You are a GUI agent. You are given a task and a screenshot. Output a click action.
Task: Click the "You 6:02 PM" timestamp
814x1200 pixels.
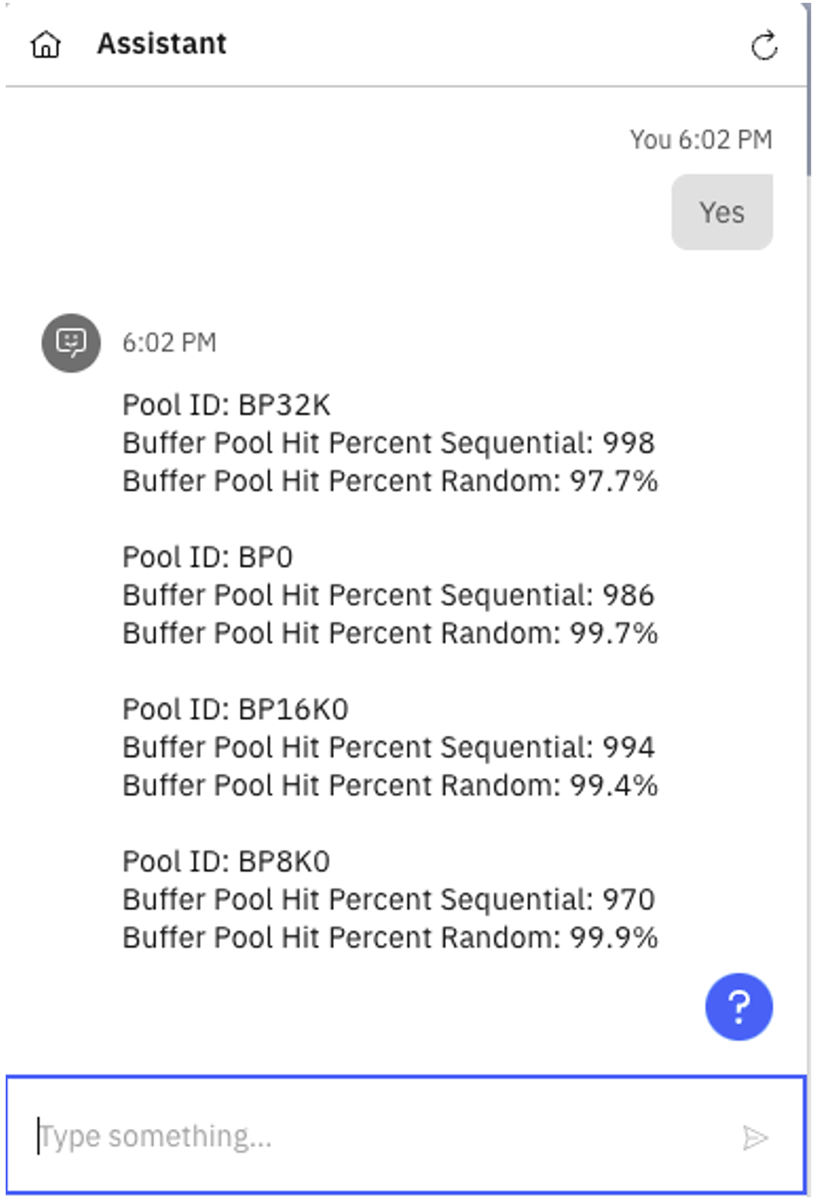700,139
